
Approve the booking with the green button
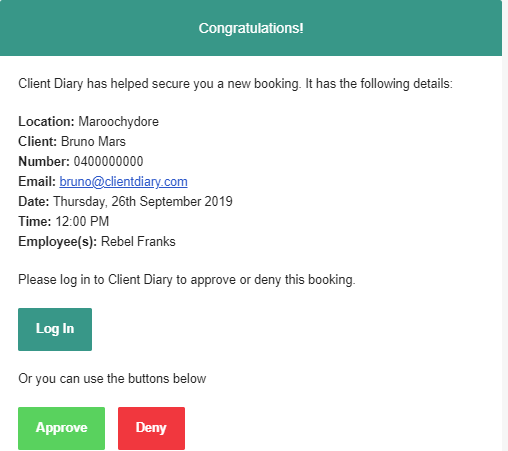(x=61, y=428)
